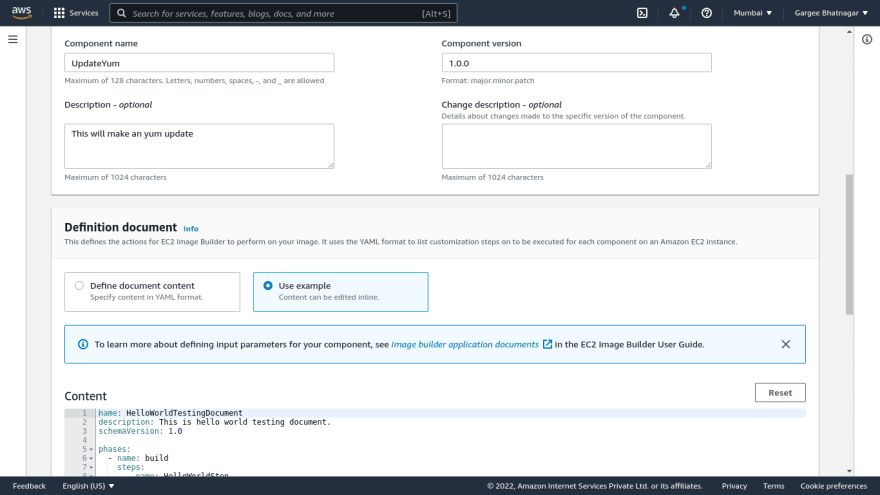Click the Feedback link

coord(29,486)
